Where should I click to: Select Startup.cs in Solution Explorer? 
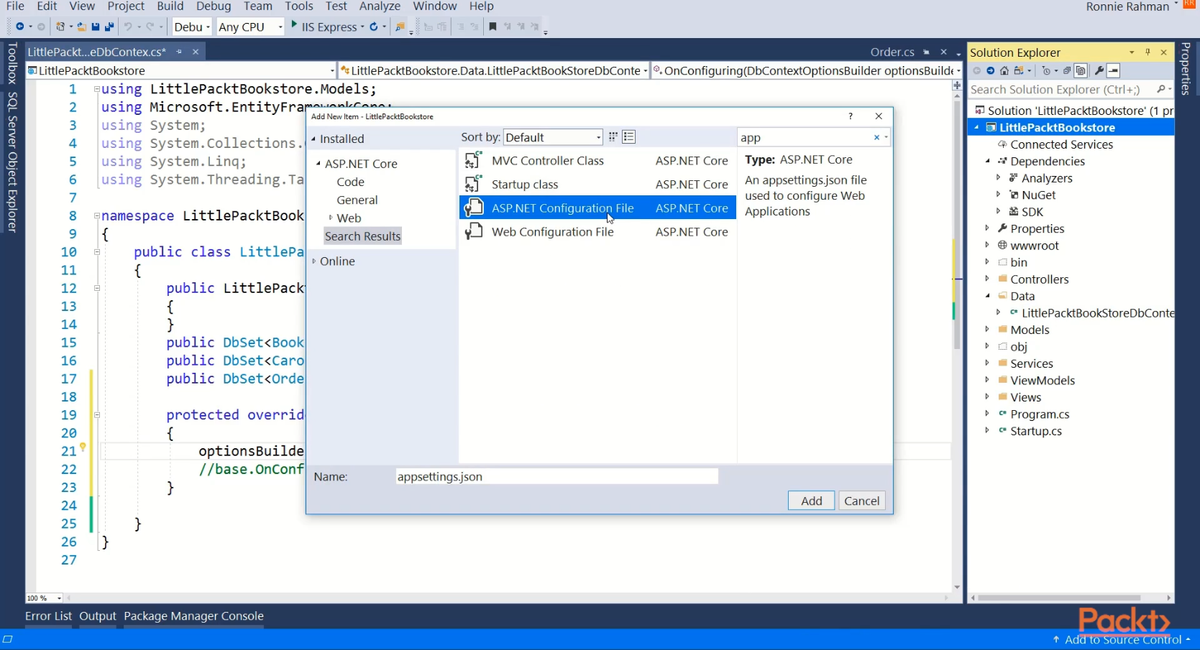[1036, 431]
